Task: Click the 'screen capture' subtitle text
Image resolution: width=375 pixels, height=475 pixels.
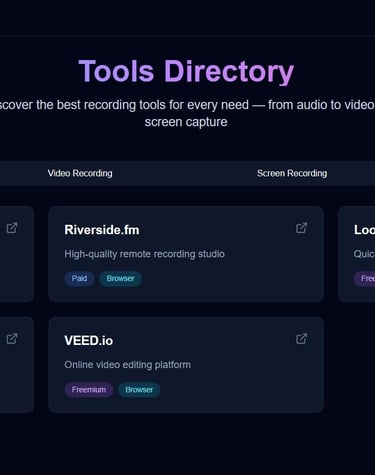Action: [186, 122]
